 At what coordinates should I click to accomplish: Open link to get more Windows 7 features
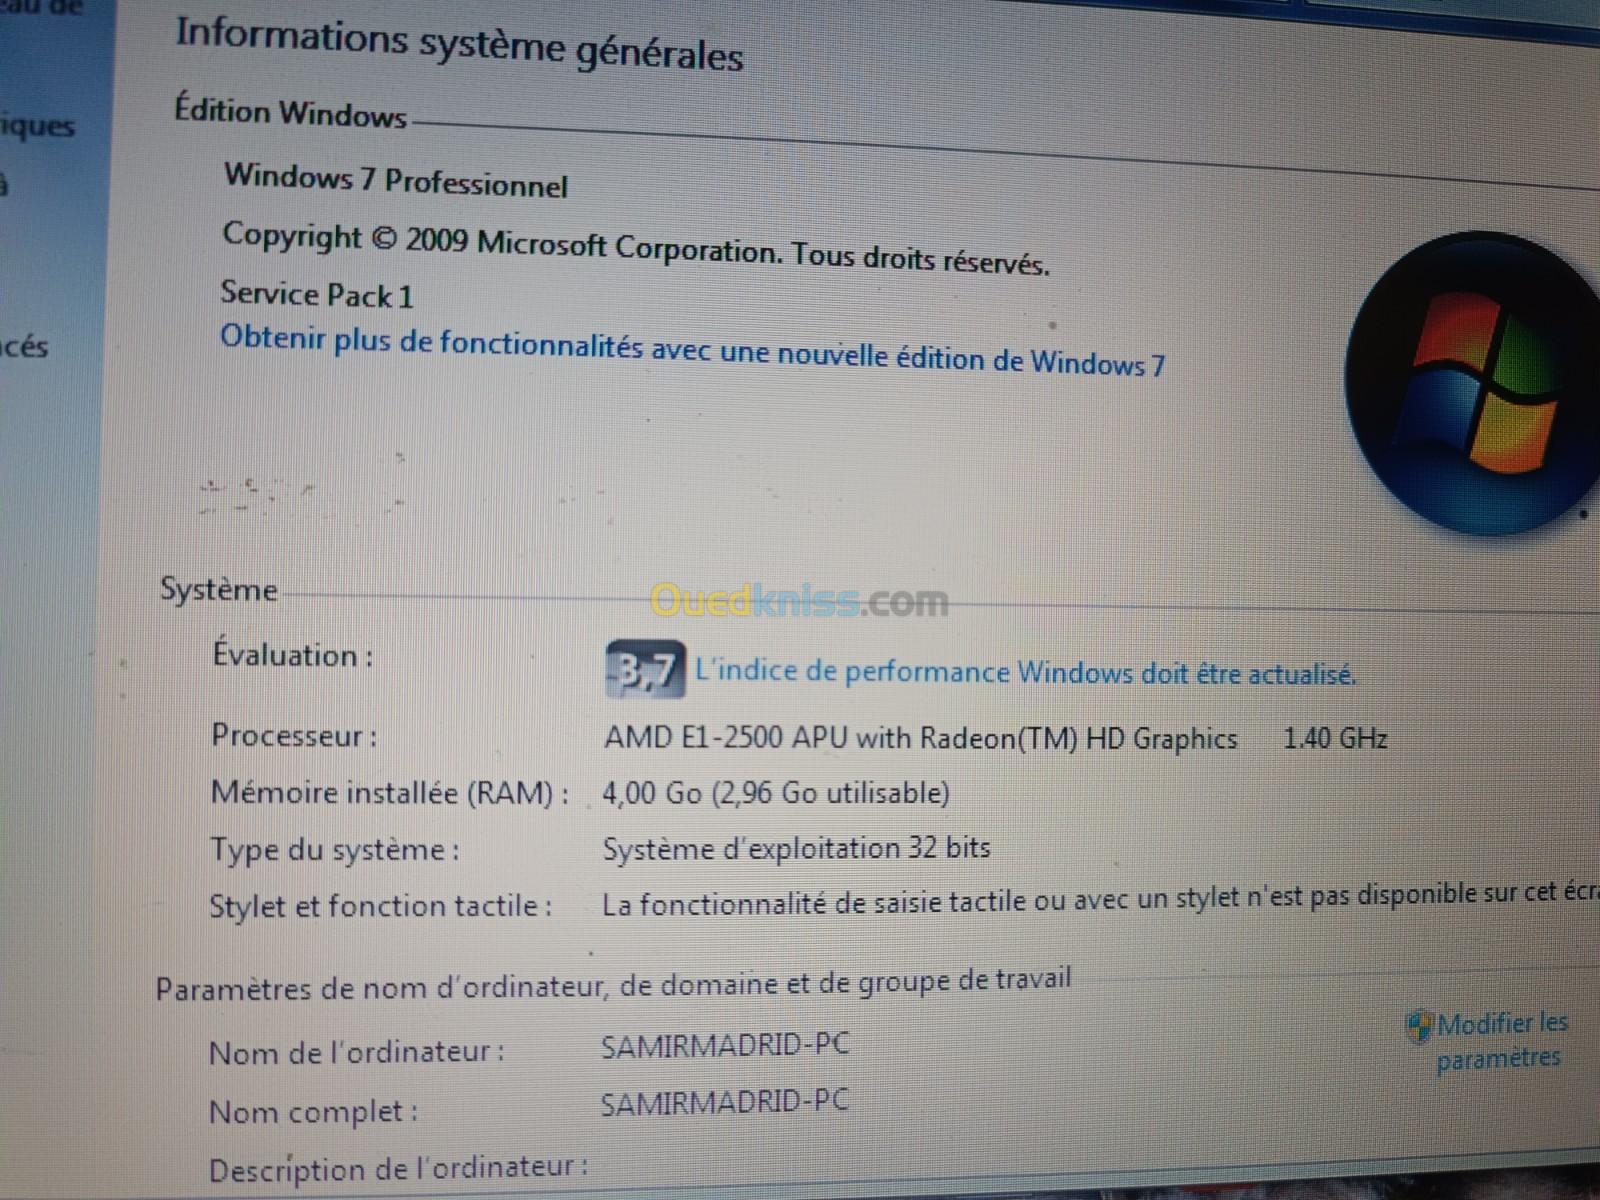[692, 350]
